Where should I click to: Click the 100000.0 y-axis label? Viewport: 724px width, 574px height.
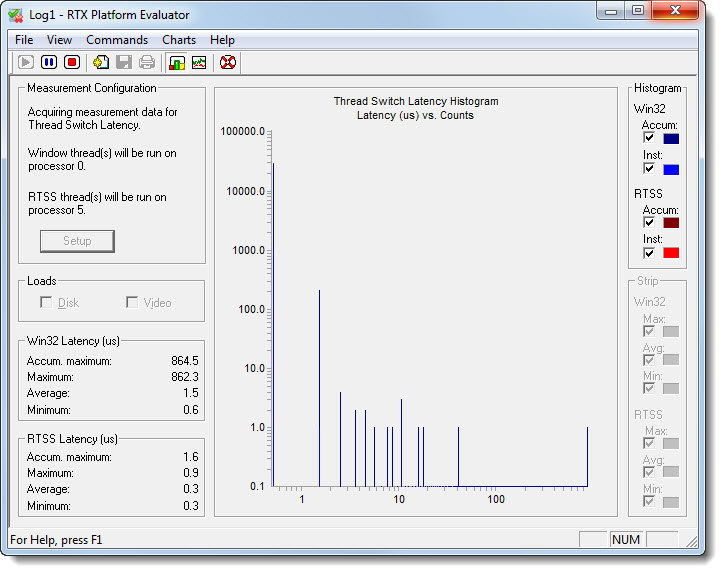242,132
